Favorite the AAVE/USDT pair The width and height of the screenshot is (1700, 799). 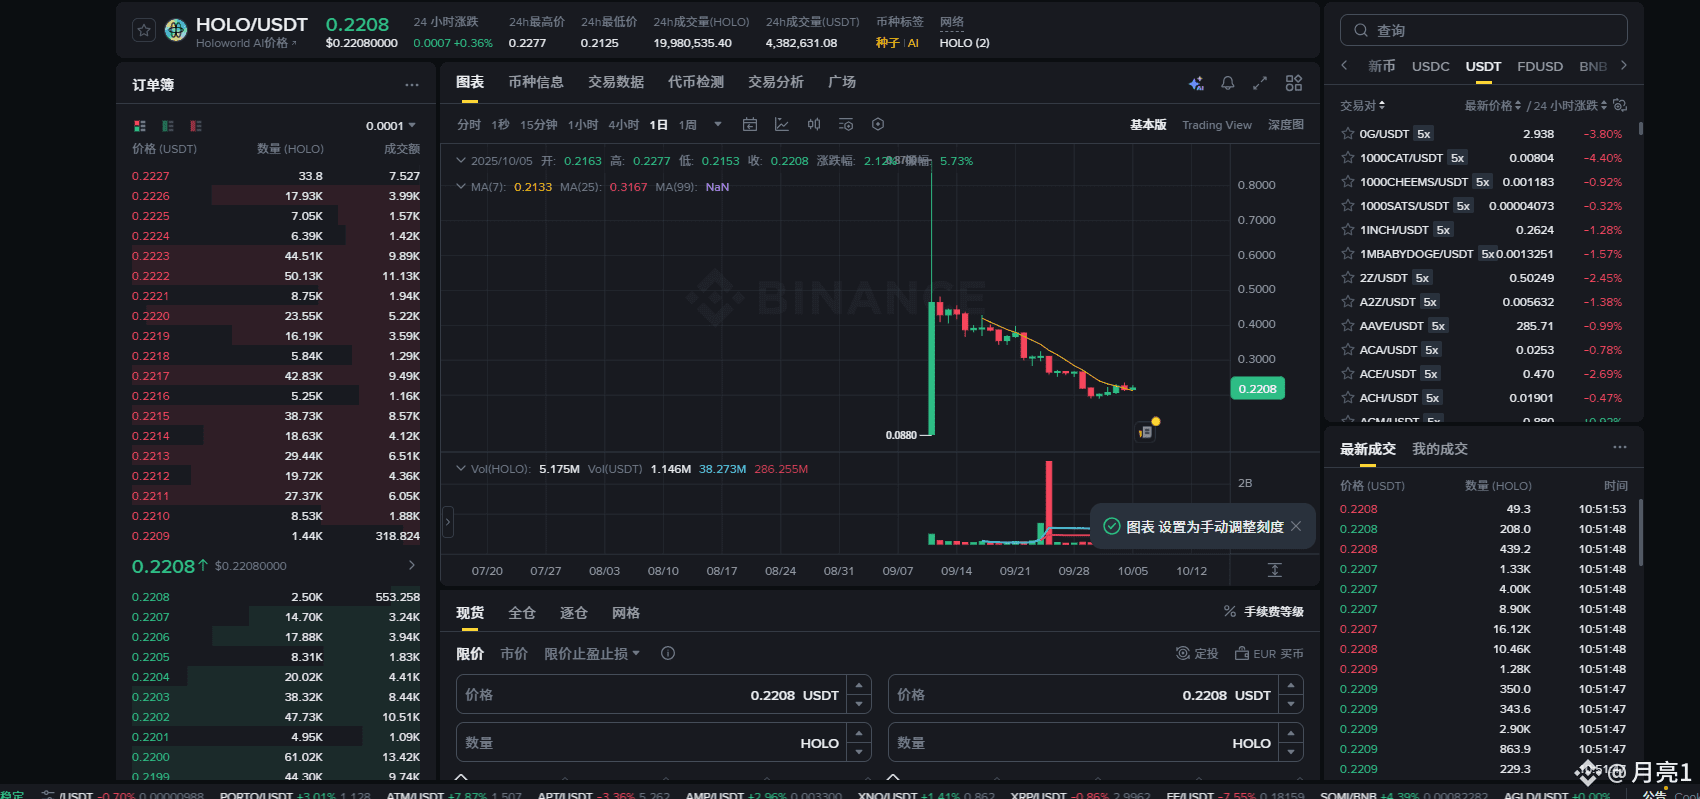point(1348,326)
